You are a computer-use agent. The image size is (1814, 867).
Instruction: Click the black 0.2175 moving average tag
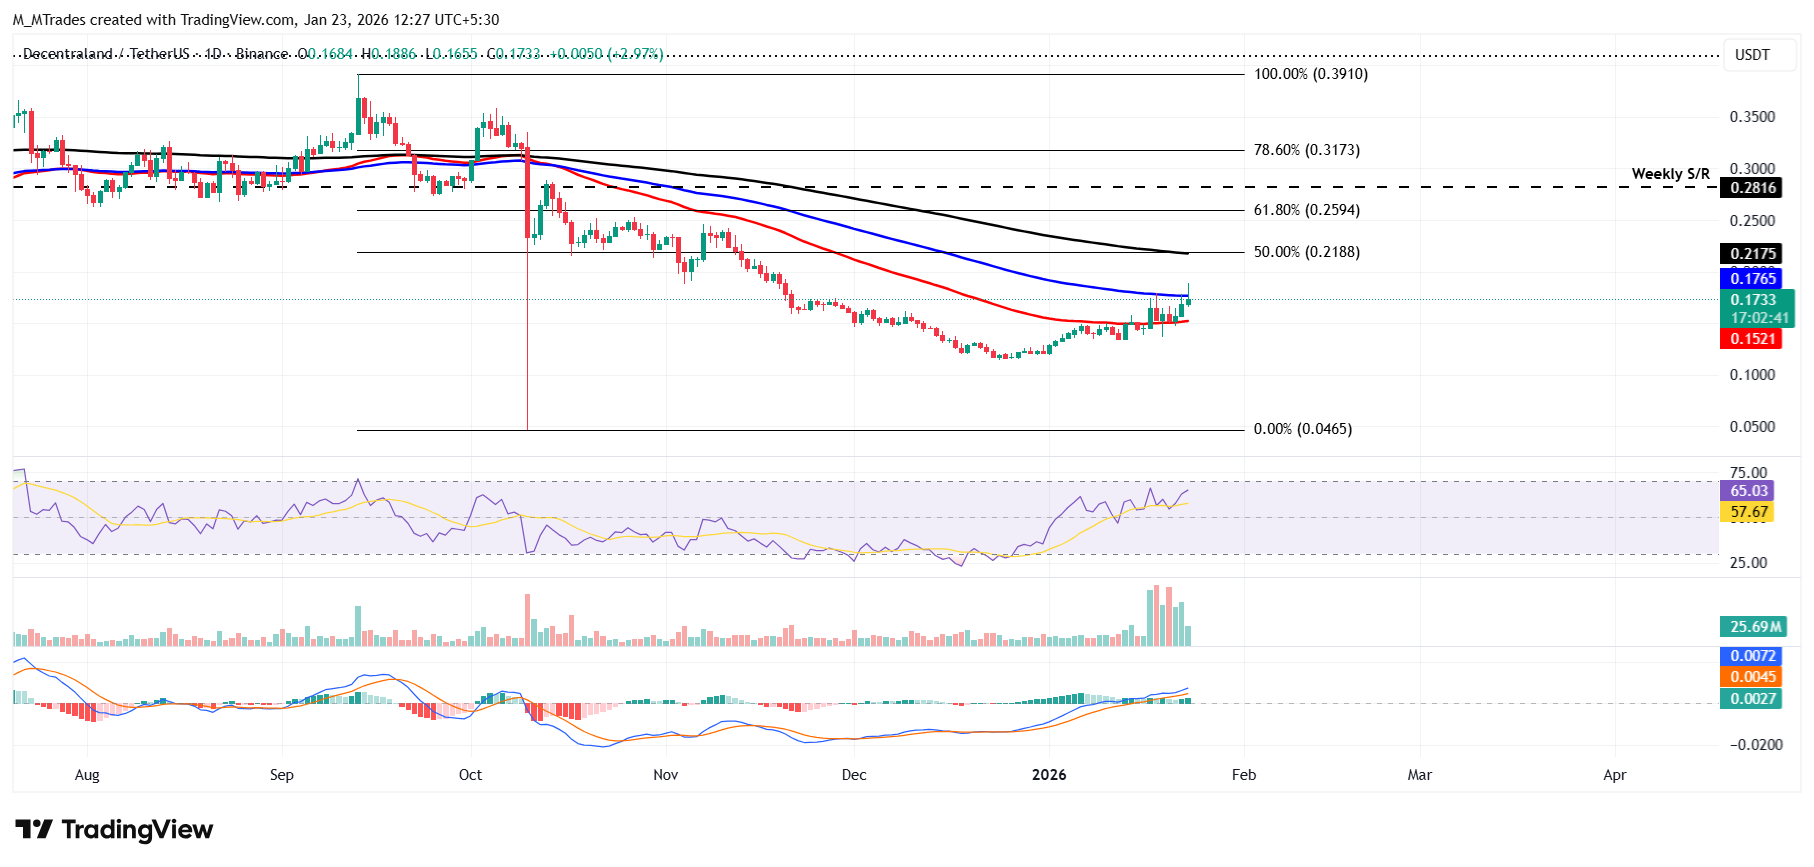[1753, 254]
